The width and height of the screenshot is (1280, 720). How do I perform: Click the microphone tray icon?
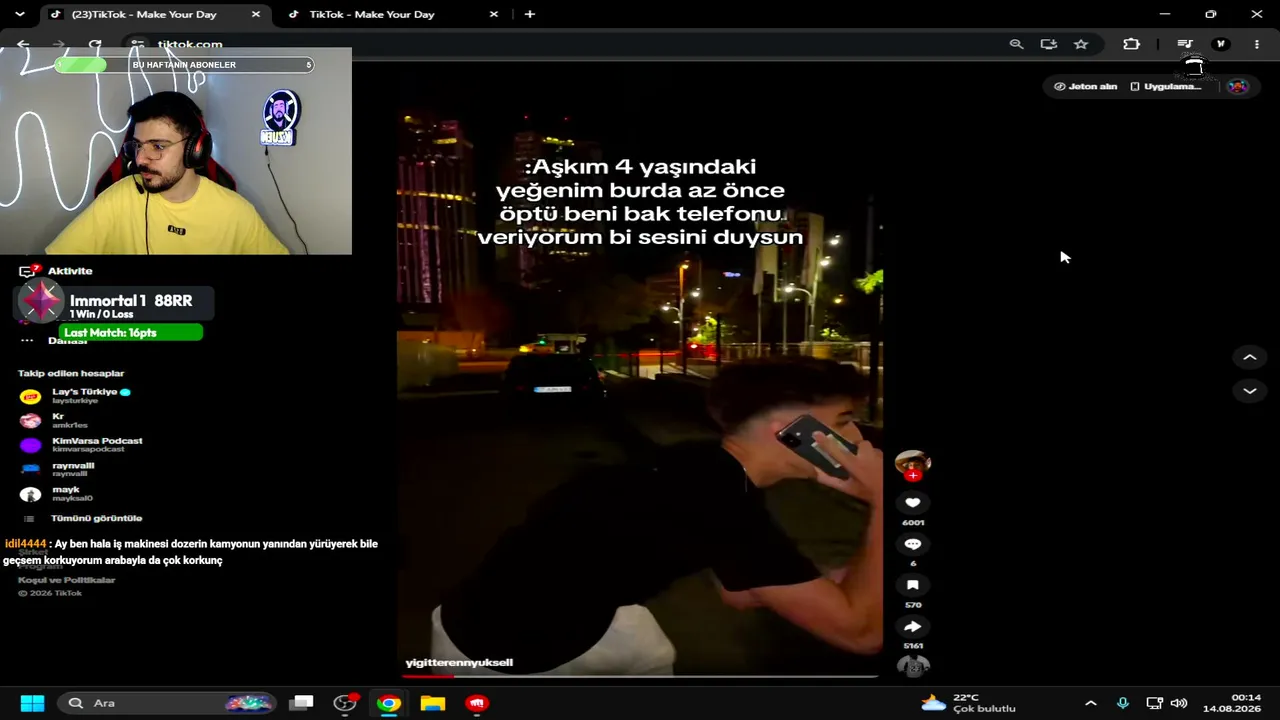click(1123, 703)
